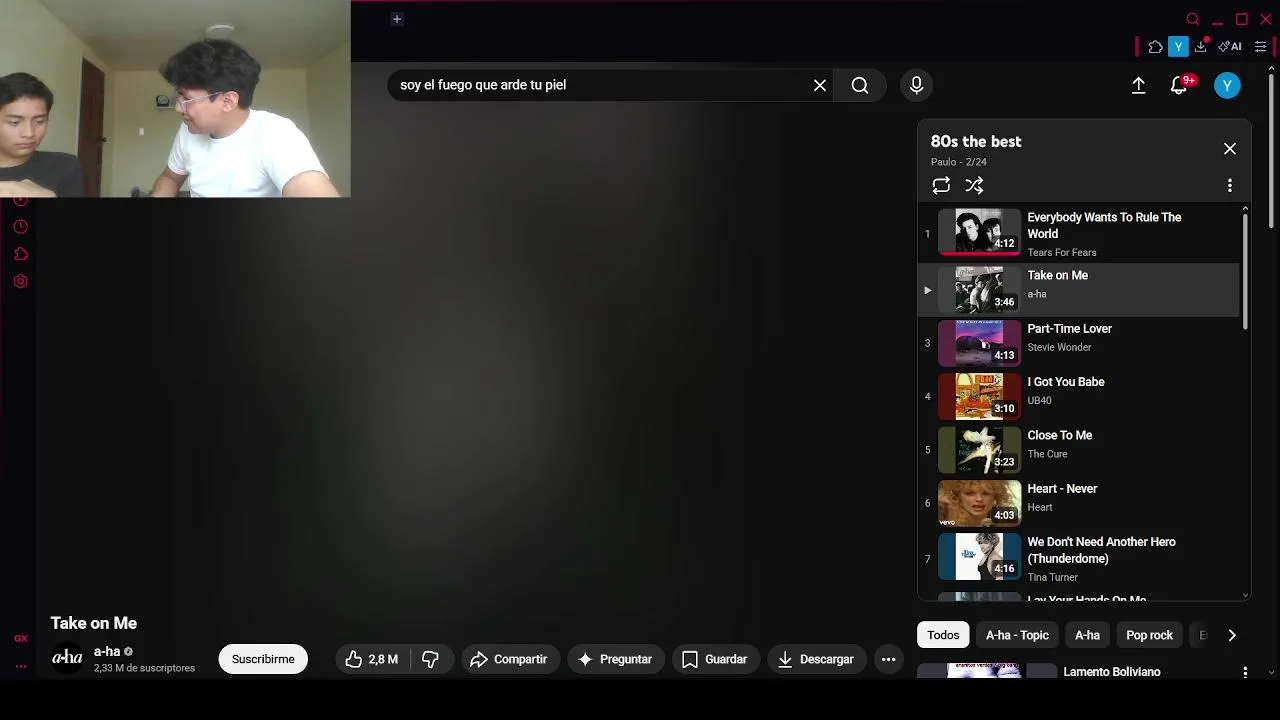The height and width of the screenshot is (720, 1280).
Task: Like the Take on Me video
Action: [x=371, y=659]
